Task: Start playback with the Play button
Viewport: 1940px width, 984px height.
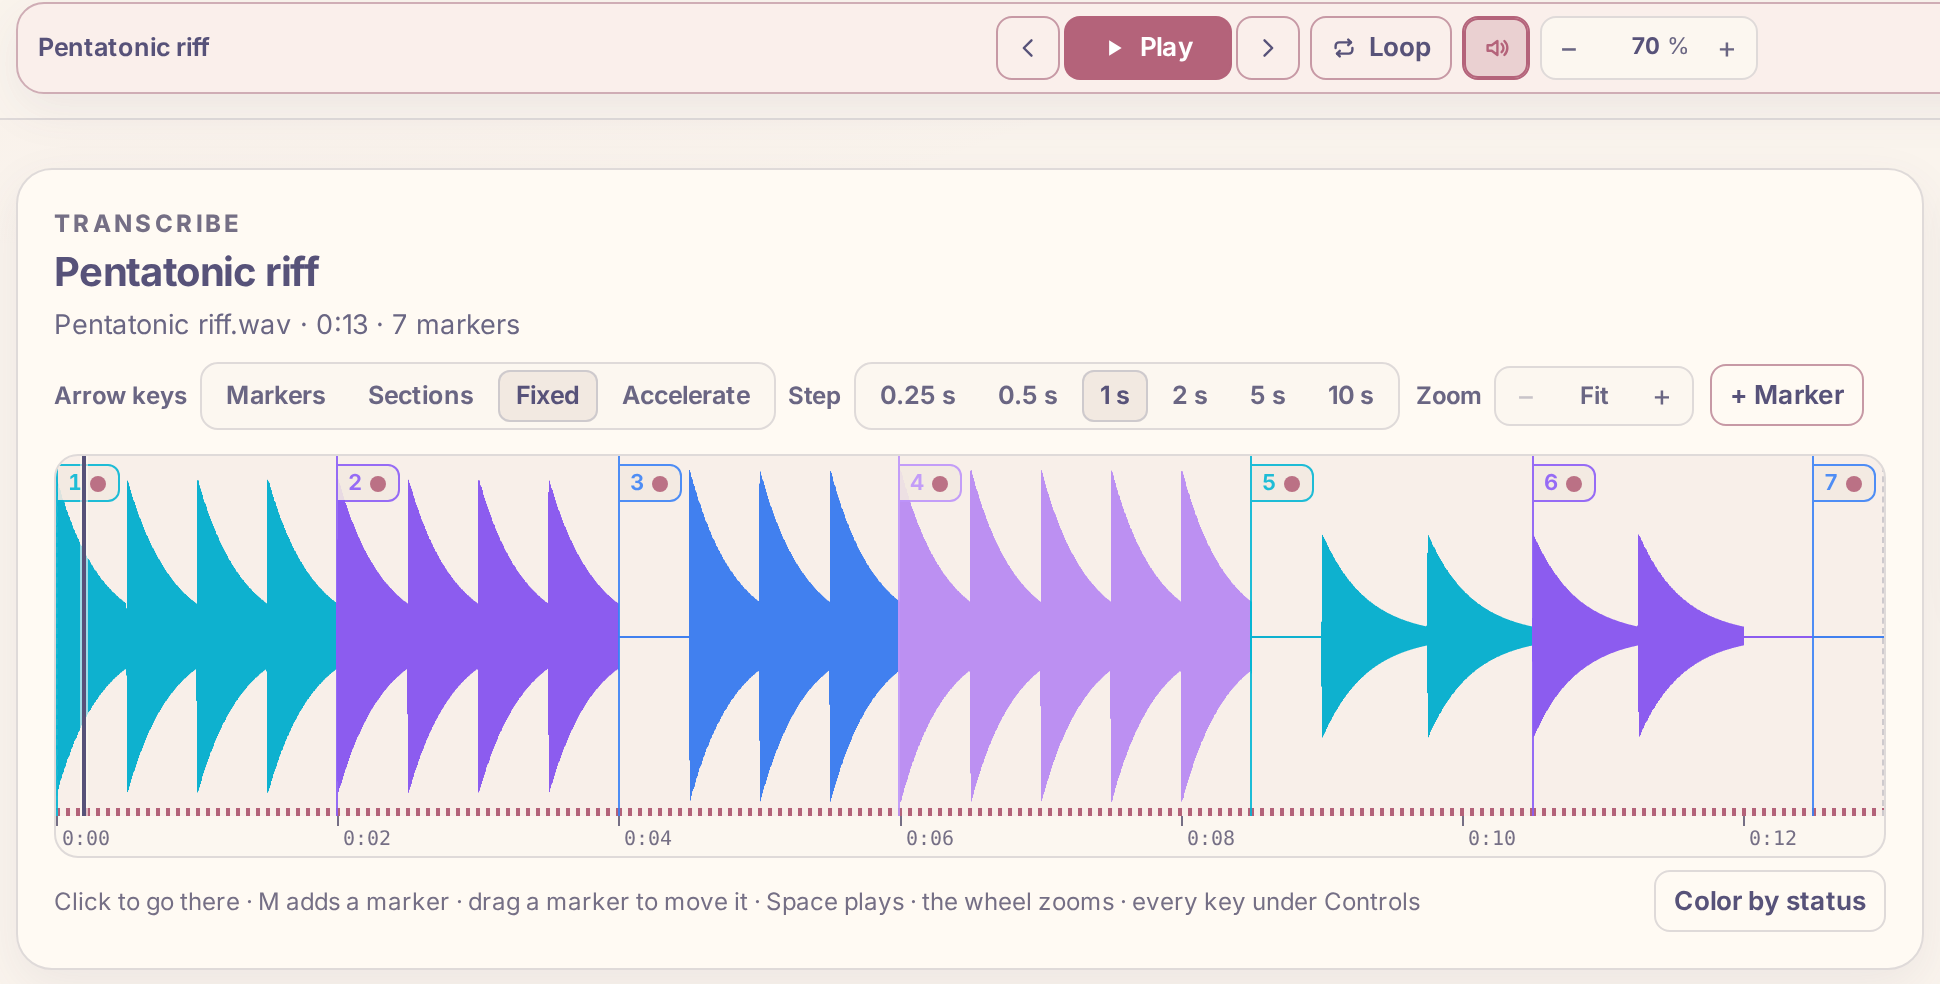Action: (x=1147, y=48)
